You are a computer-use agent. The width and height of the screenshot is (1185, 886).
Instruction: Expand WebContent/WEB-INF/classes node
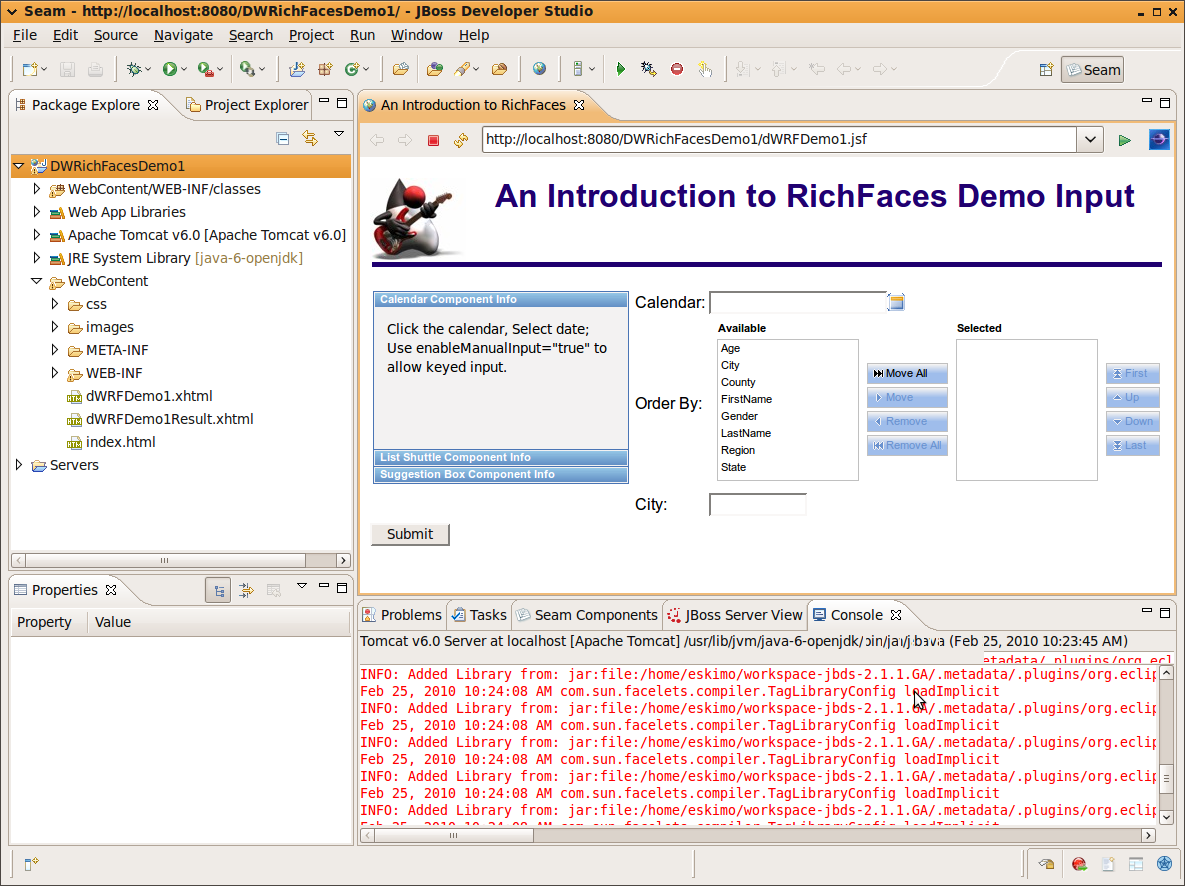coord(36,189)
